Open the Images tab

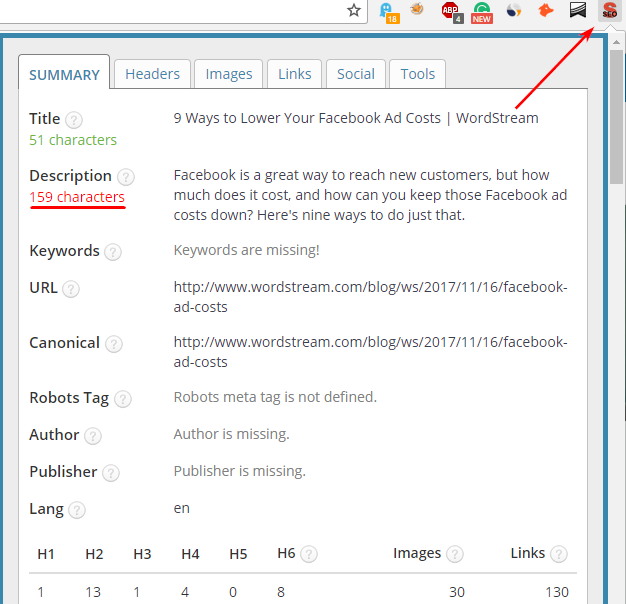229,74
